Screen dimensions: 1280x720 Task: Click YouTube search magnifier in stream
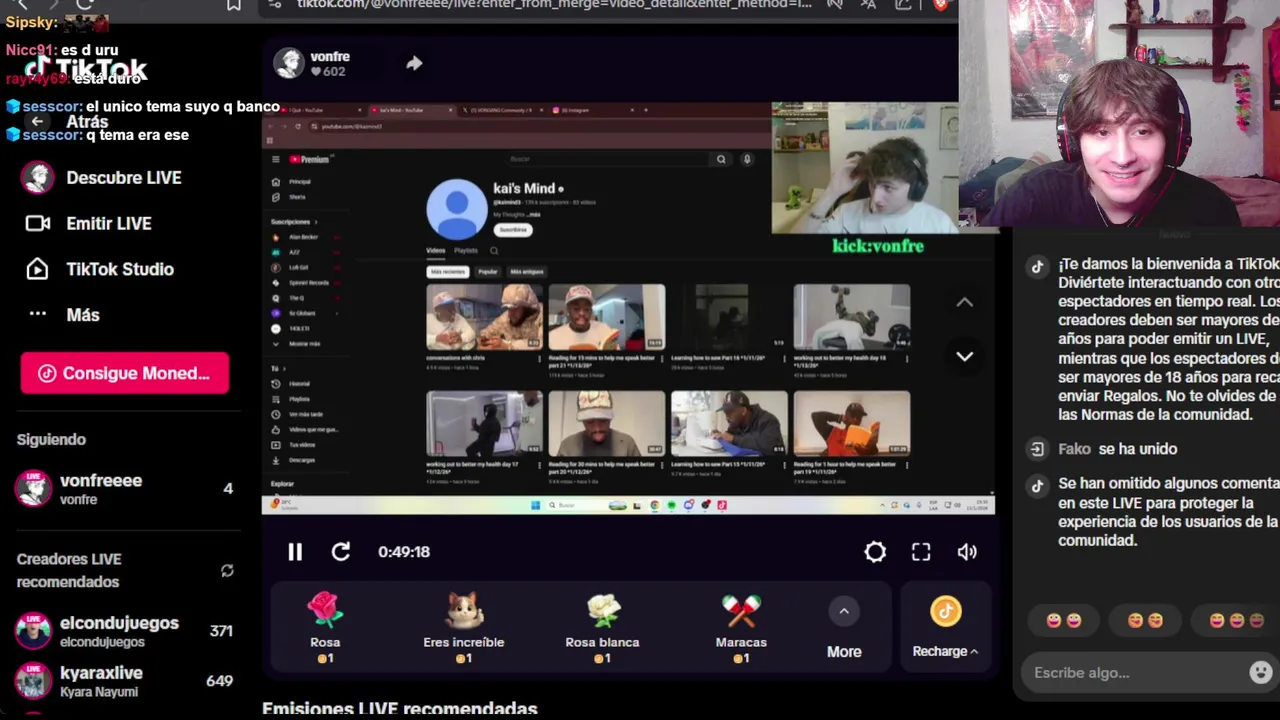(721, 159)
